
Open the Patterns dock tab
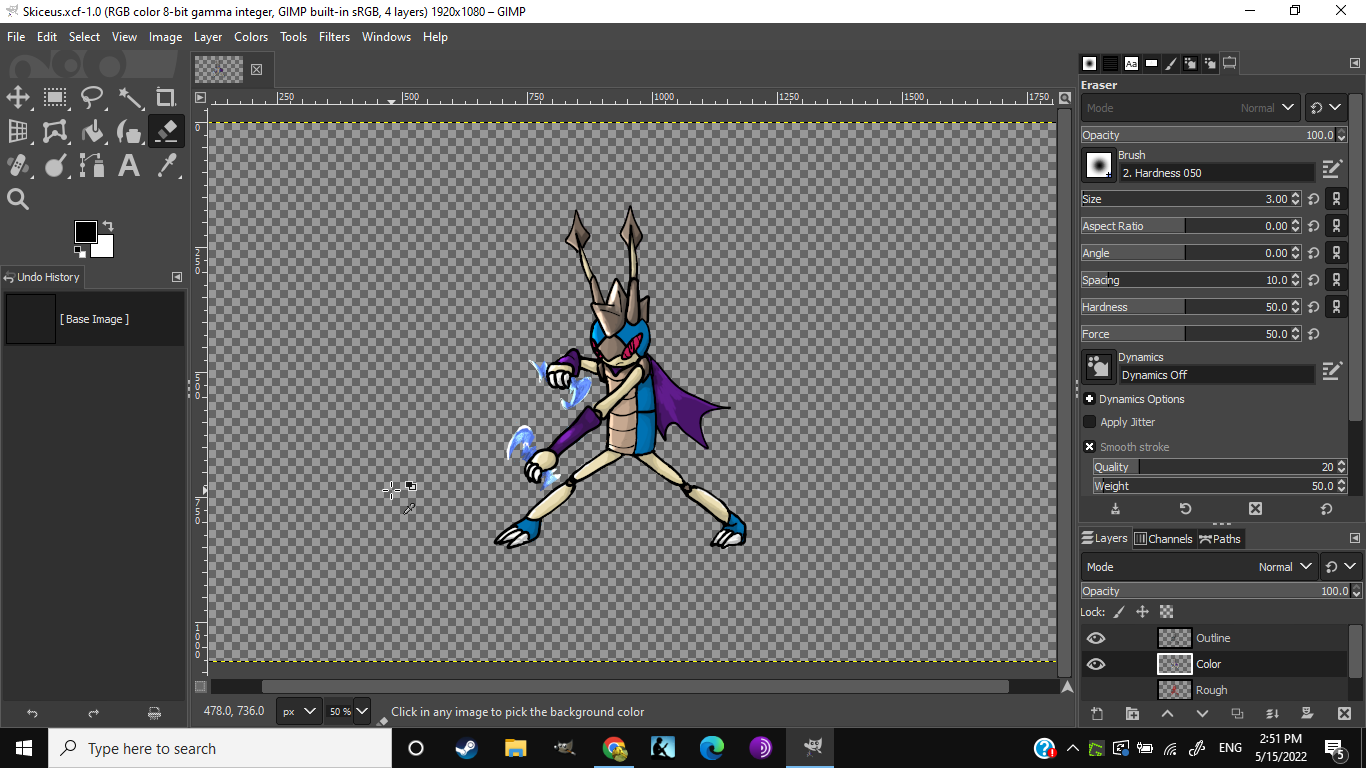click(x=1110, y=63)
